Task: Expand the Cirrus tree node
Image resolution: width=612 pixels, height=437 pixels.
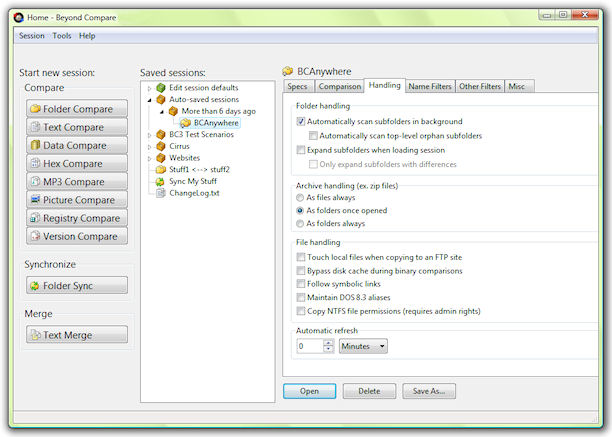Action: [x=149, y=147]
